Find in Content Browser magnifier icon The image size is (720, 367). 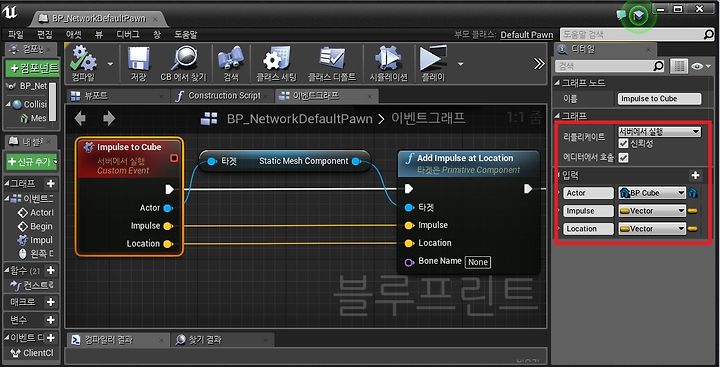[x=184, y=63]
